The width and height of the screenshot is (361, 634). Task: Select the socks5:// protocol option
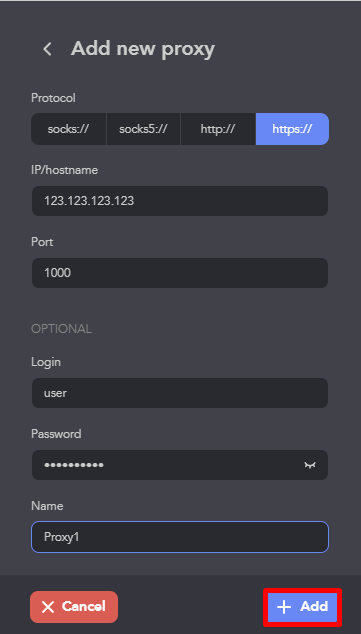pyautogui.click(x=143, y=129)
